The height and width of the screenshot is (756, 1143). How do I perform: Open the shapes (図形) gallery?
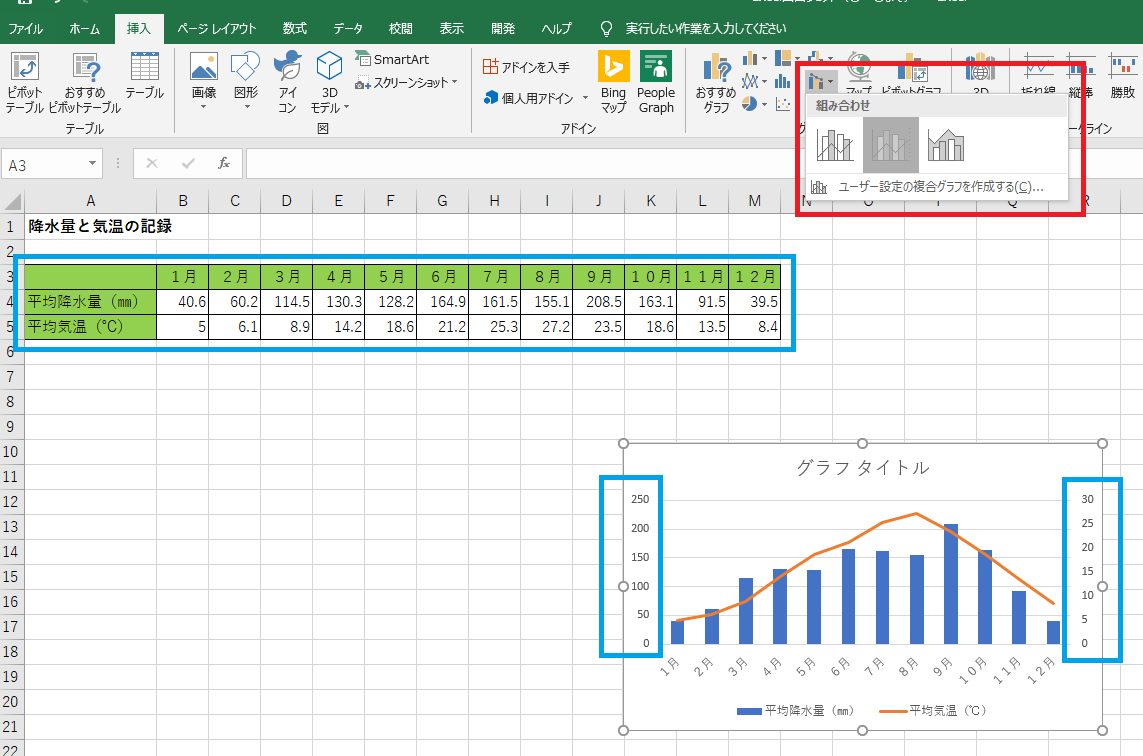click(246, 81)
